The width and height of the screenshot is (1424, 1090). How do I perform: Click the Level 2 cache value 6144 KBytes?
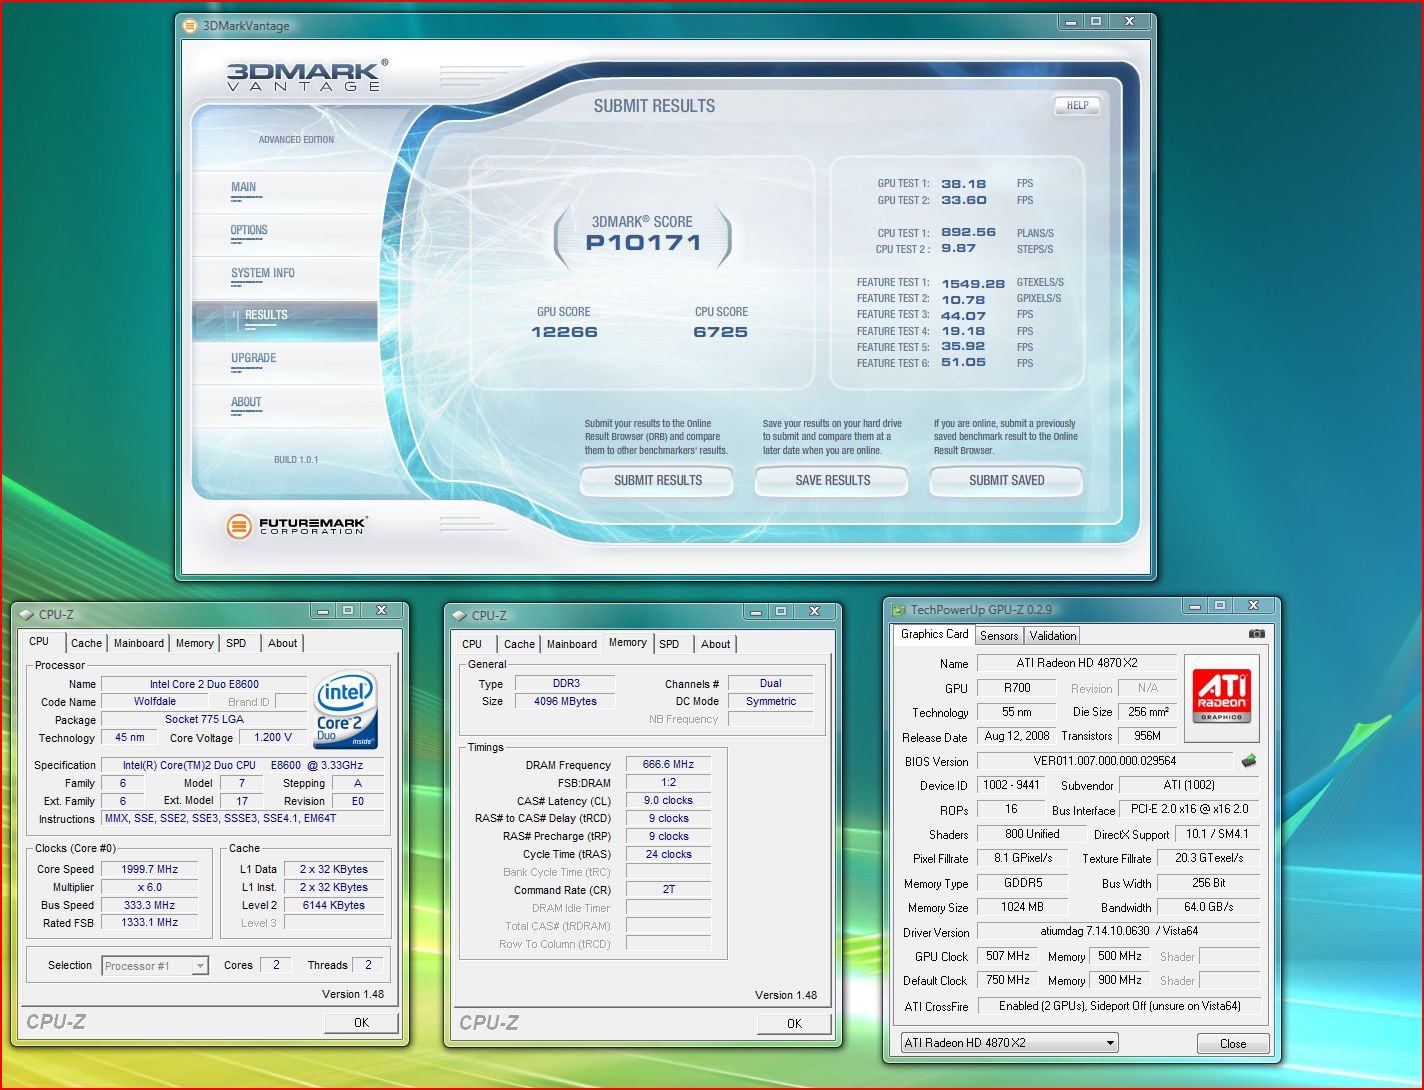[334, 905]
